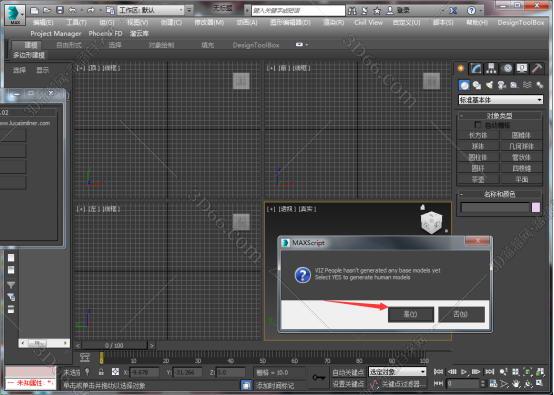Image resolution: width=554 pixels, height=395 pixels.
Task: Open the workspace selector dropdown
Action: pos(151,10)
